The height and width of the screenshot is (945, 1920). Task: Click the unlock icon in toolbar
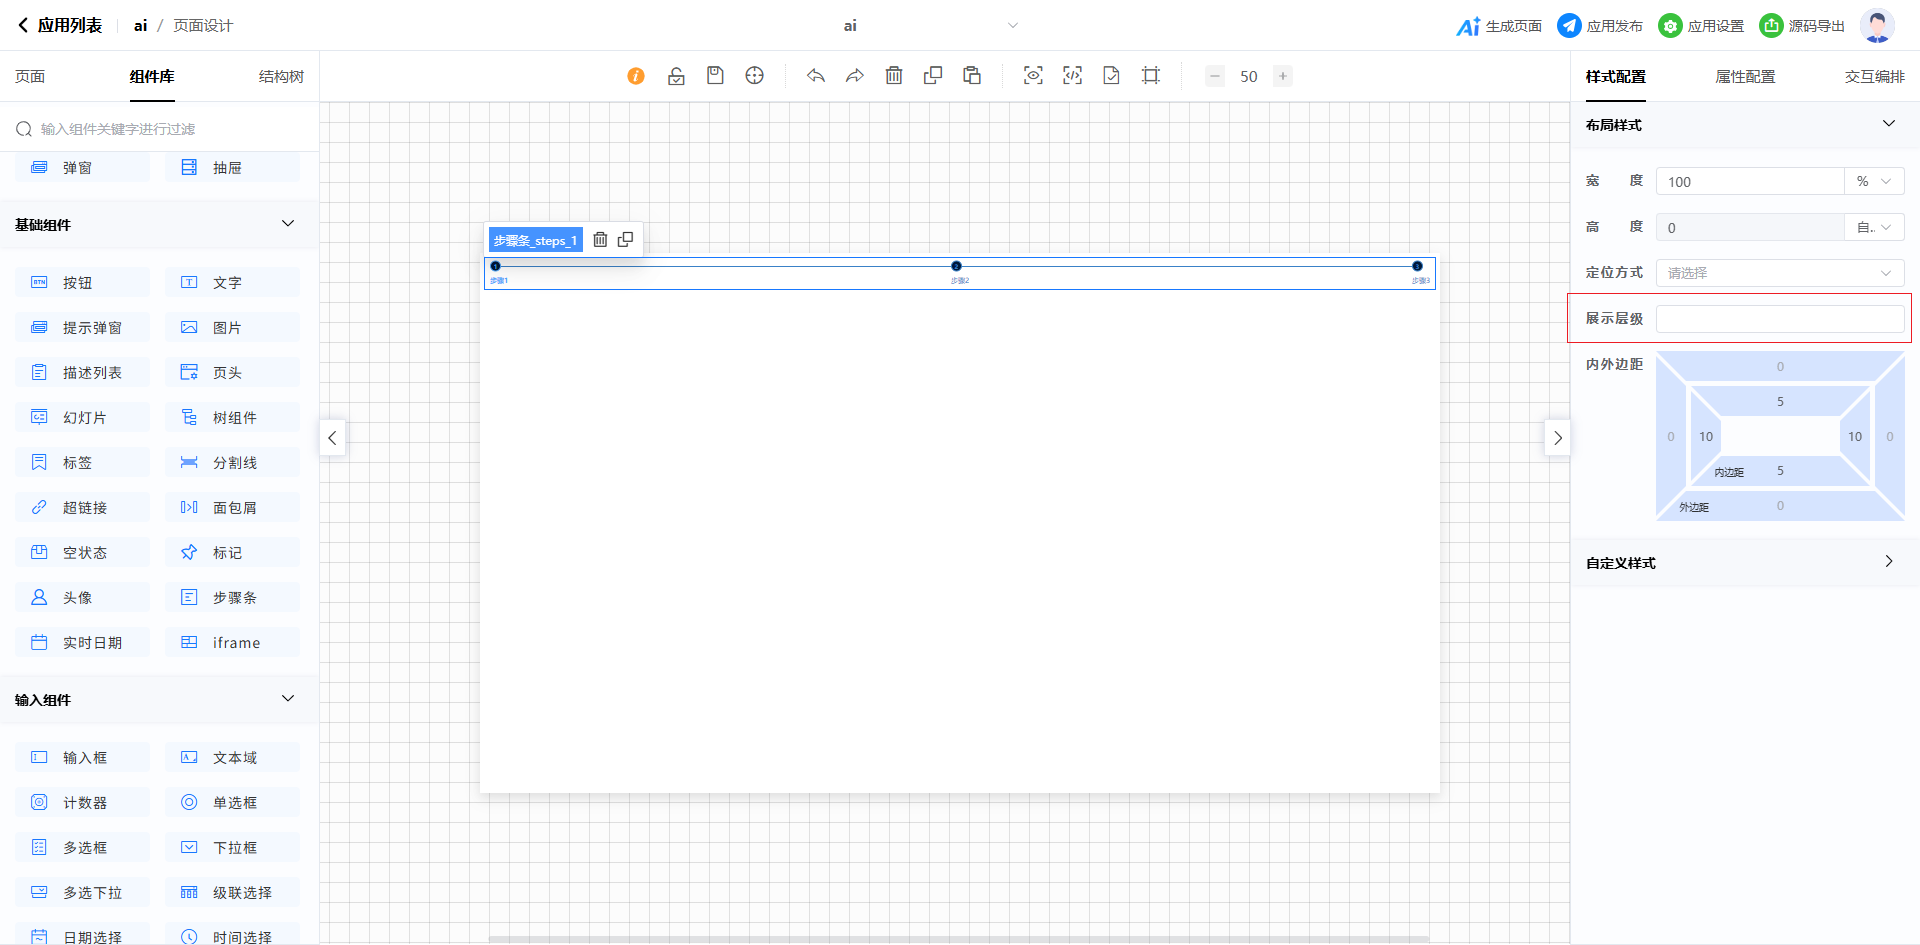[676, 76]
